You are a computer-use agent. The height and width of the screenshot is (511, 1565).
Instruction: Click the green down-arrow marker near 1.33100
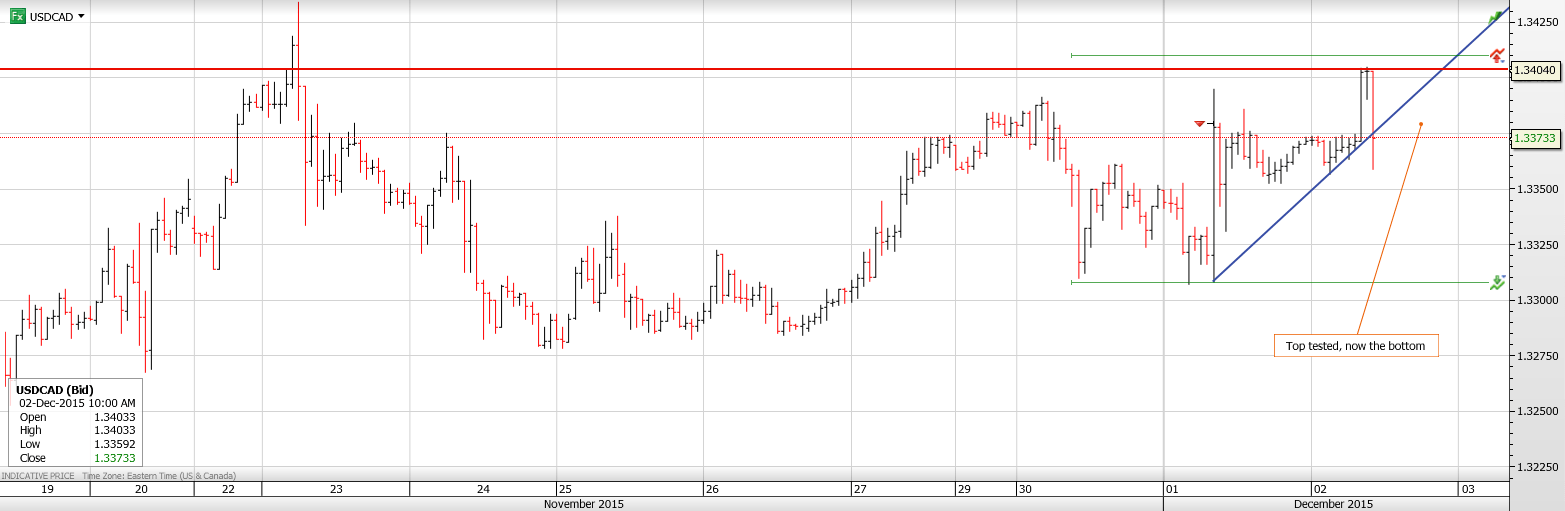(x=1497, y=283)
